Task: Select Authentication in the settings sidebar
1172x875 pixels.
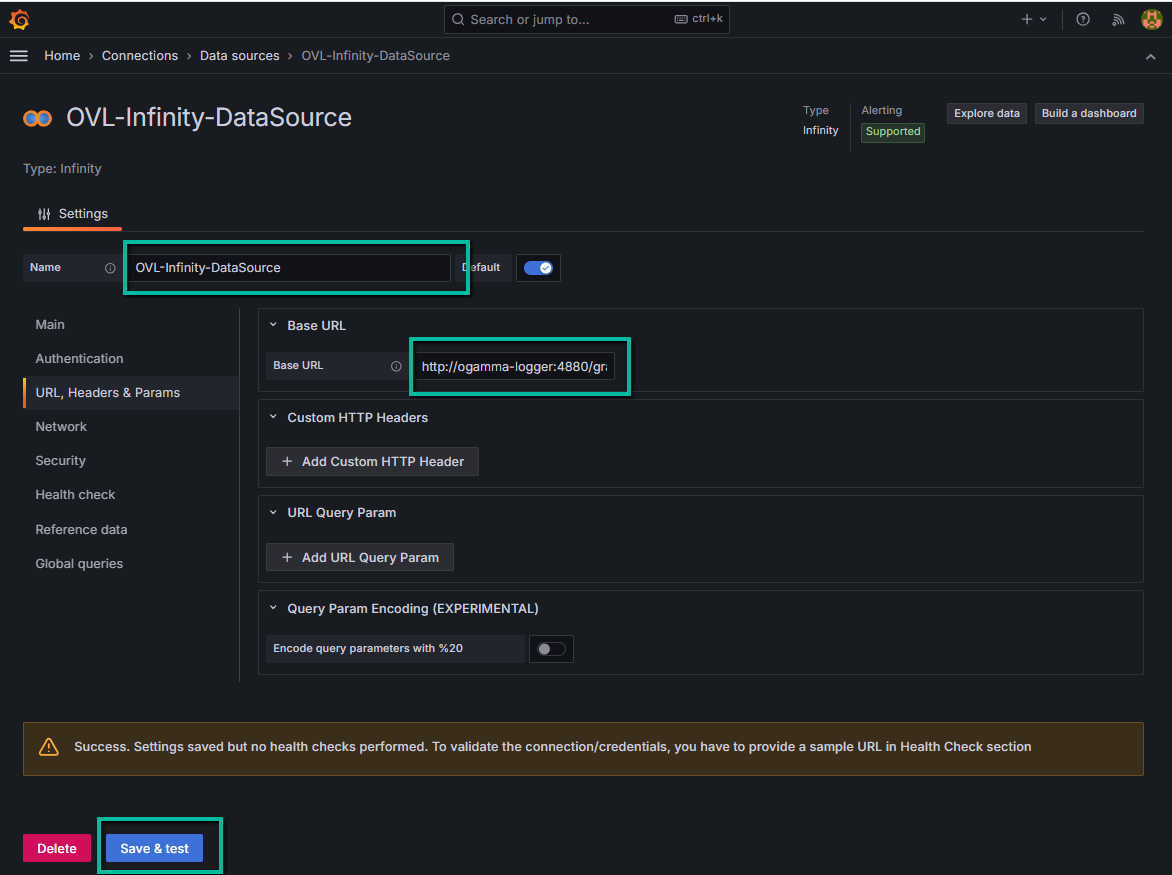Action: [x=79, y=358]
